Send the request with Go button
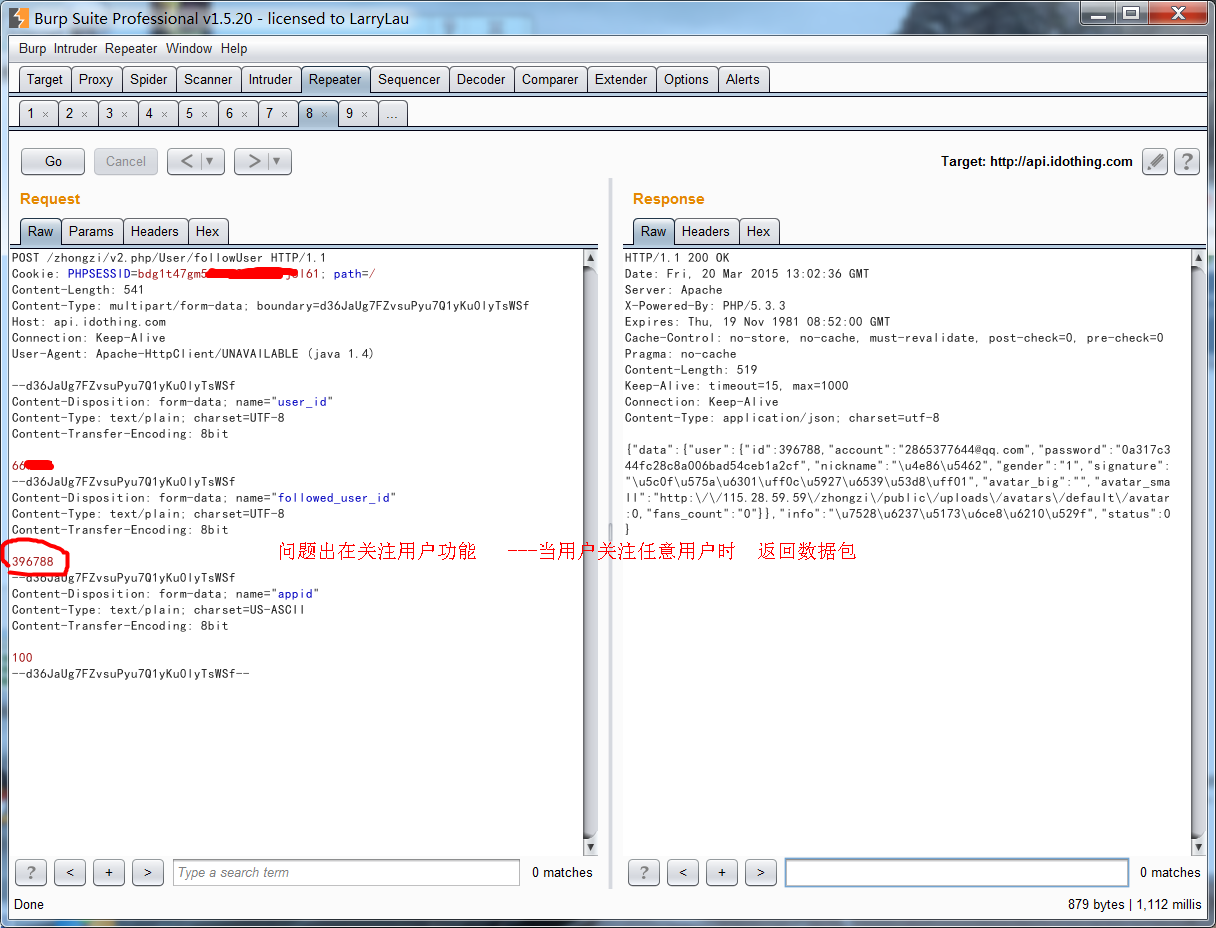1216x928 pixels. [54, 161]
